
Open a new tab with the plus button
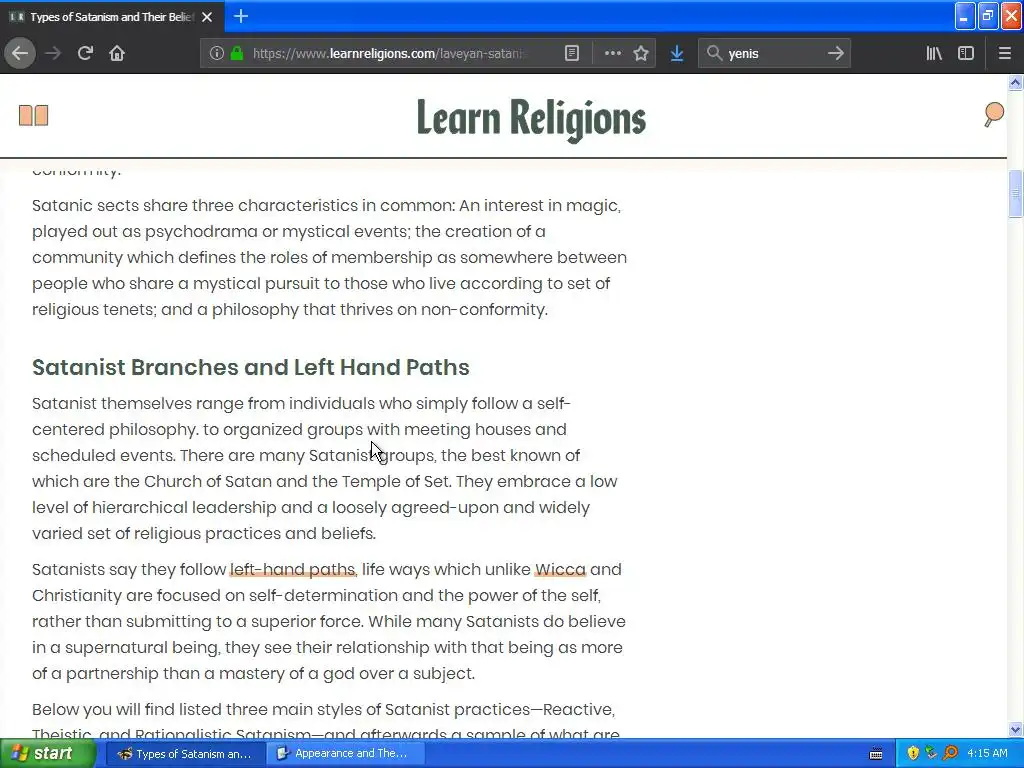240,16
